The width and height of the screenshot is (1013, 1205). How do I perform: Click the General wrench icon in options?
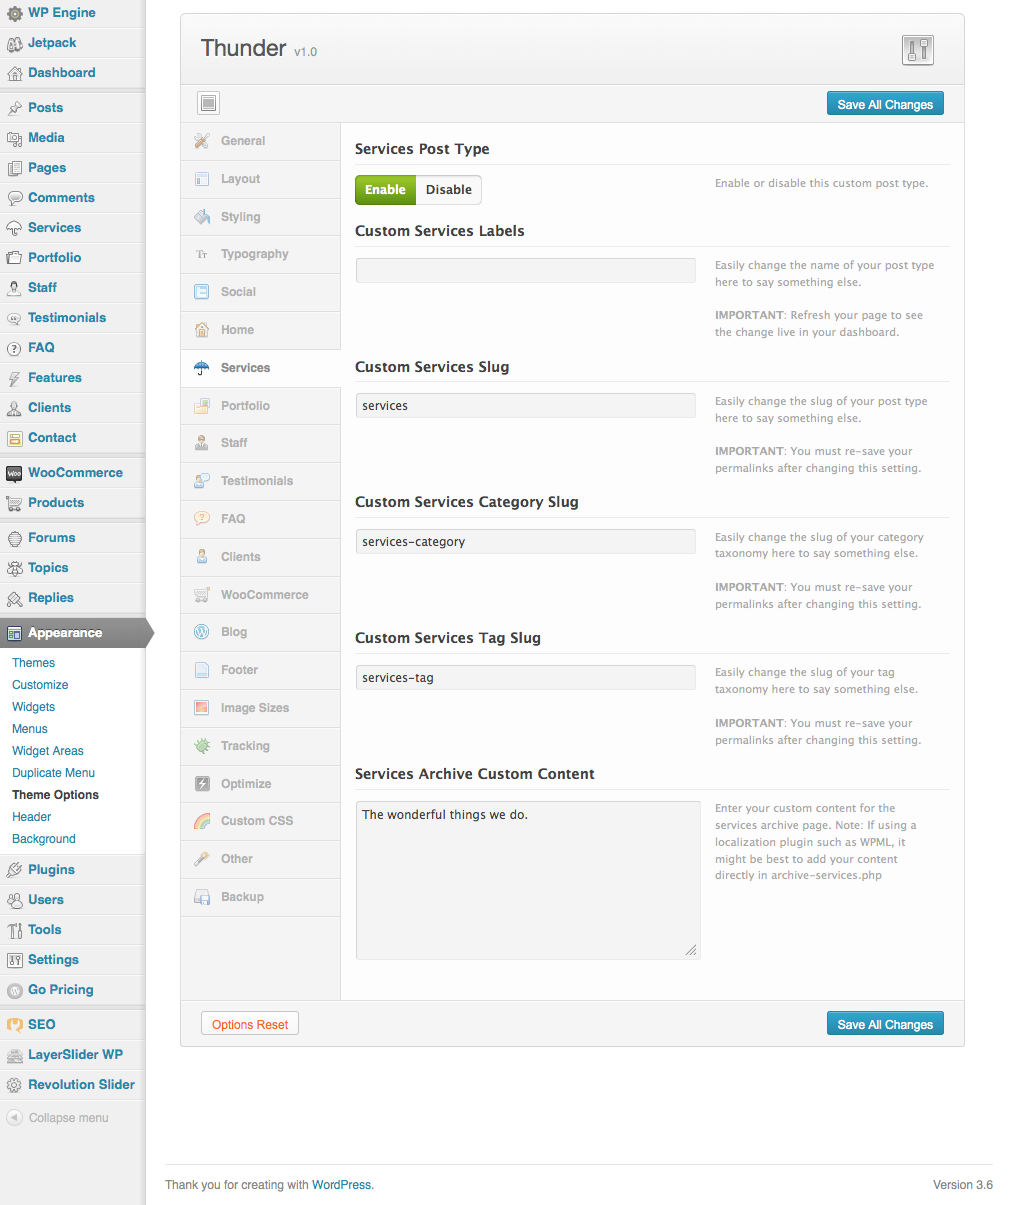pos(202,141)
